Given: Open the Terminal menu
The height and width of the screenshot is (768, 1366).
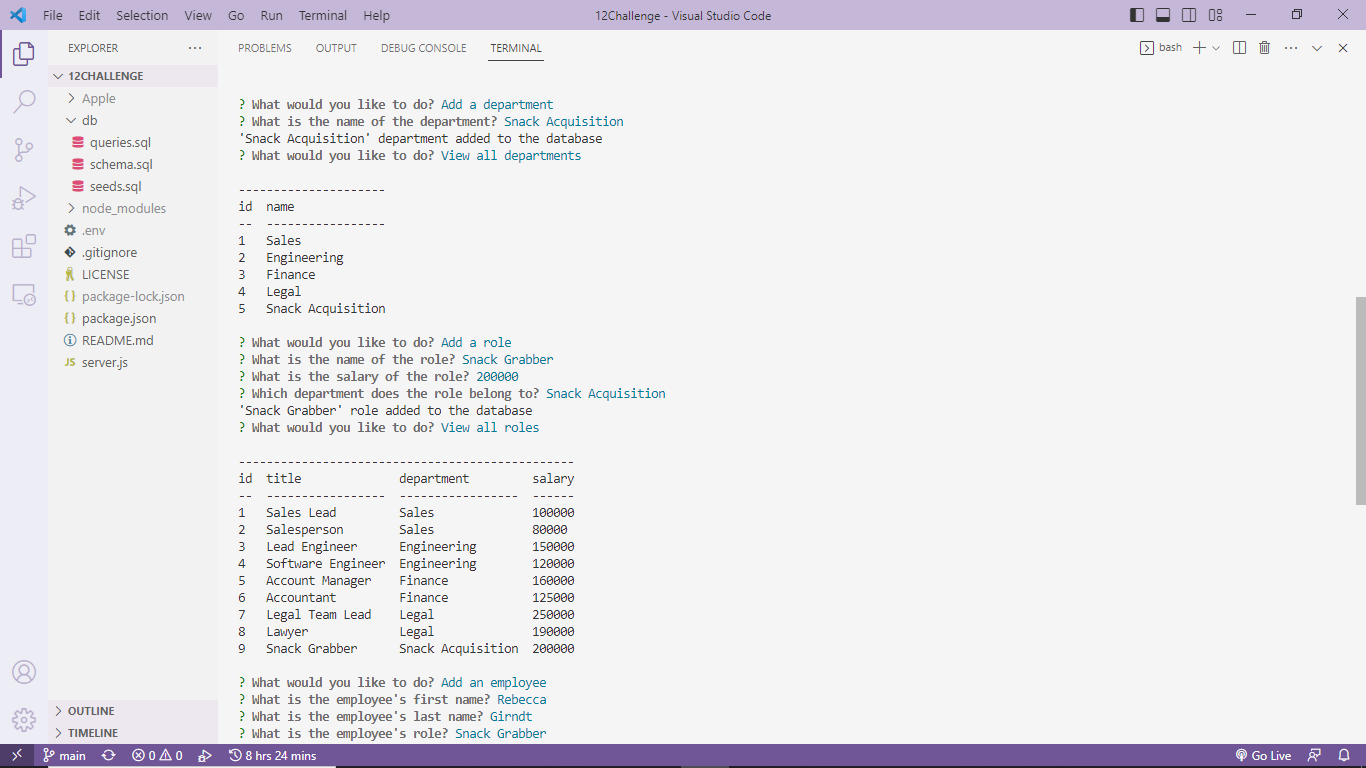Looking at the screenshot, I should pos(322,15).
